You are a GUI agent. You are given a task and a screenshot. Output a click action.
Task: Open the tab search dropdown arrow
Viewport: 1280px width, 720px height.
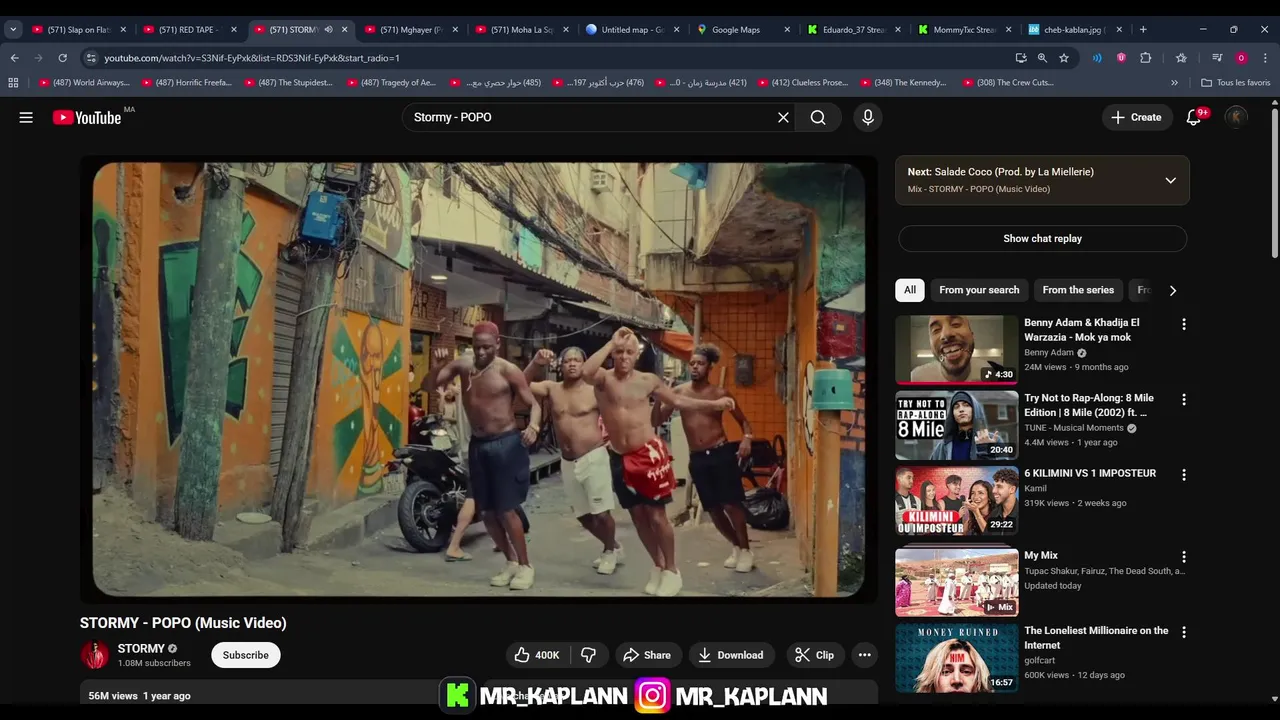point(13,30)
